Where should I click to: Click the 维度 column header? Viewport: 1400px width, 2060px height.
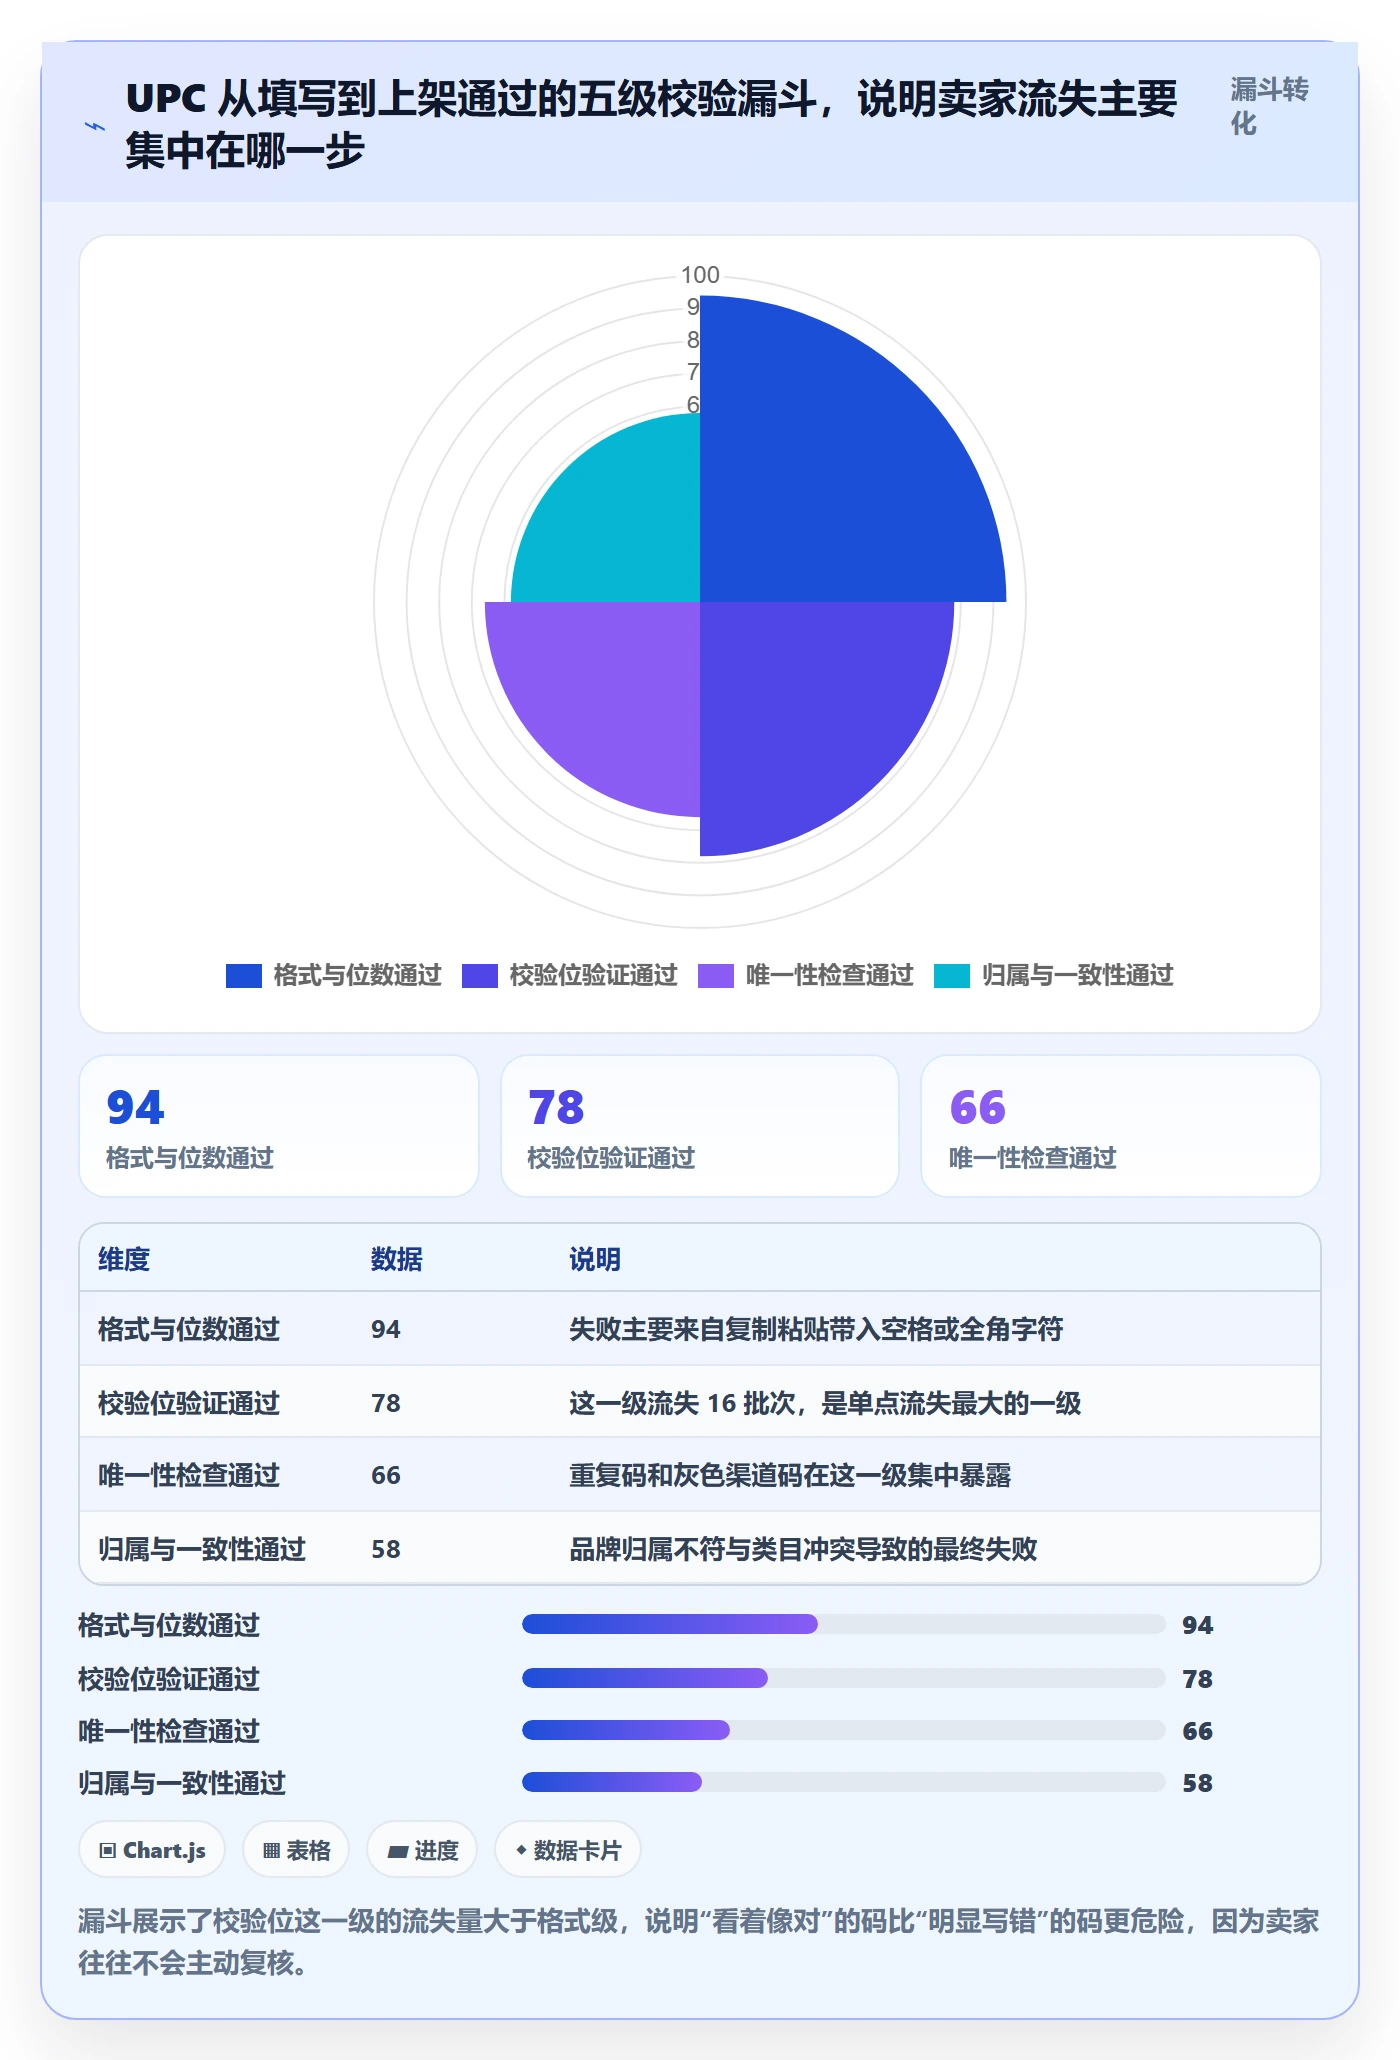pos(124,1259)
